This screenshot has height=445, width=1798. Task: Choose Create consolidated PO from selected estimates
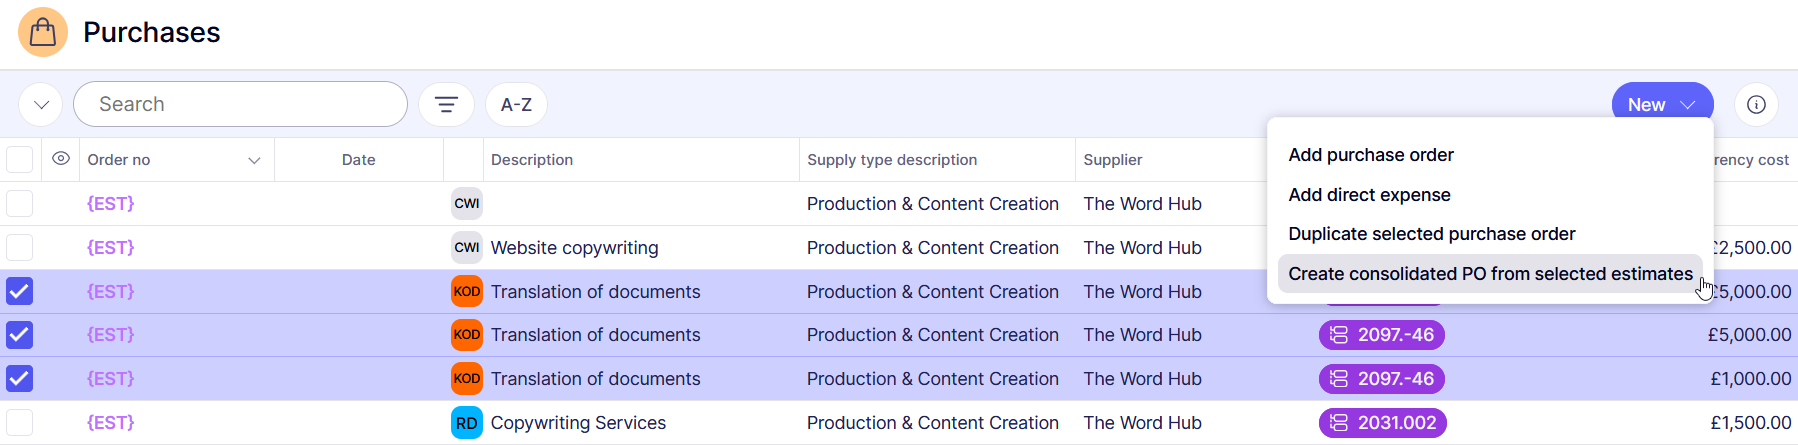tap(1489, 274)
